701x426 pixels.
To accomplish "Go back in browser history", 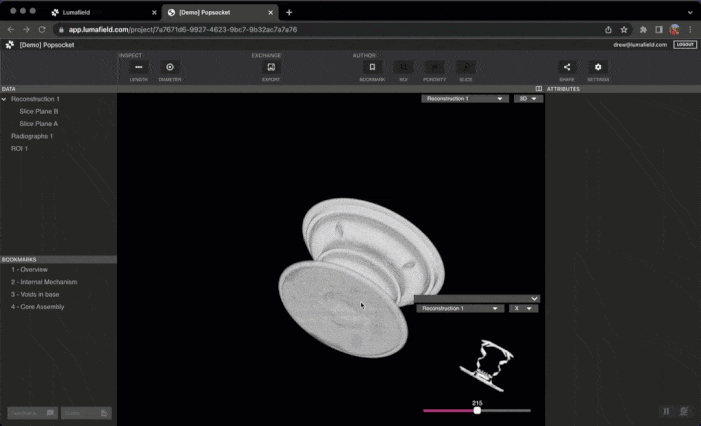I will [x=11, y=30].
